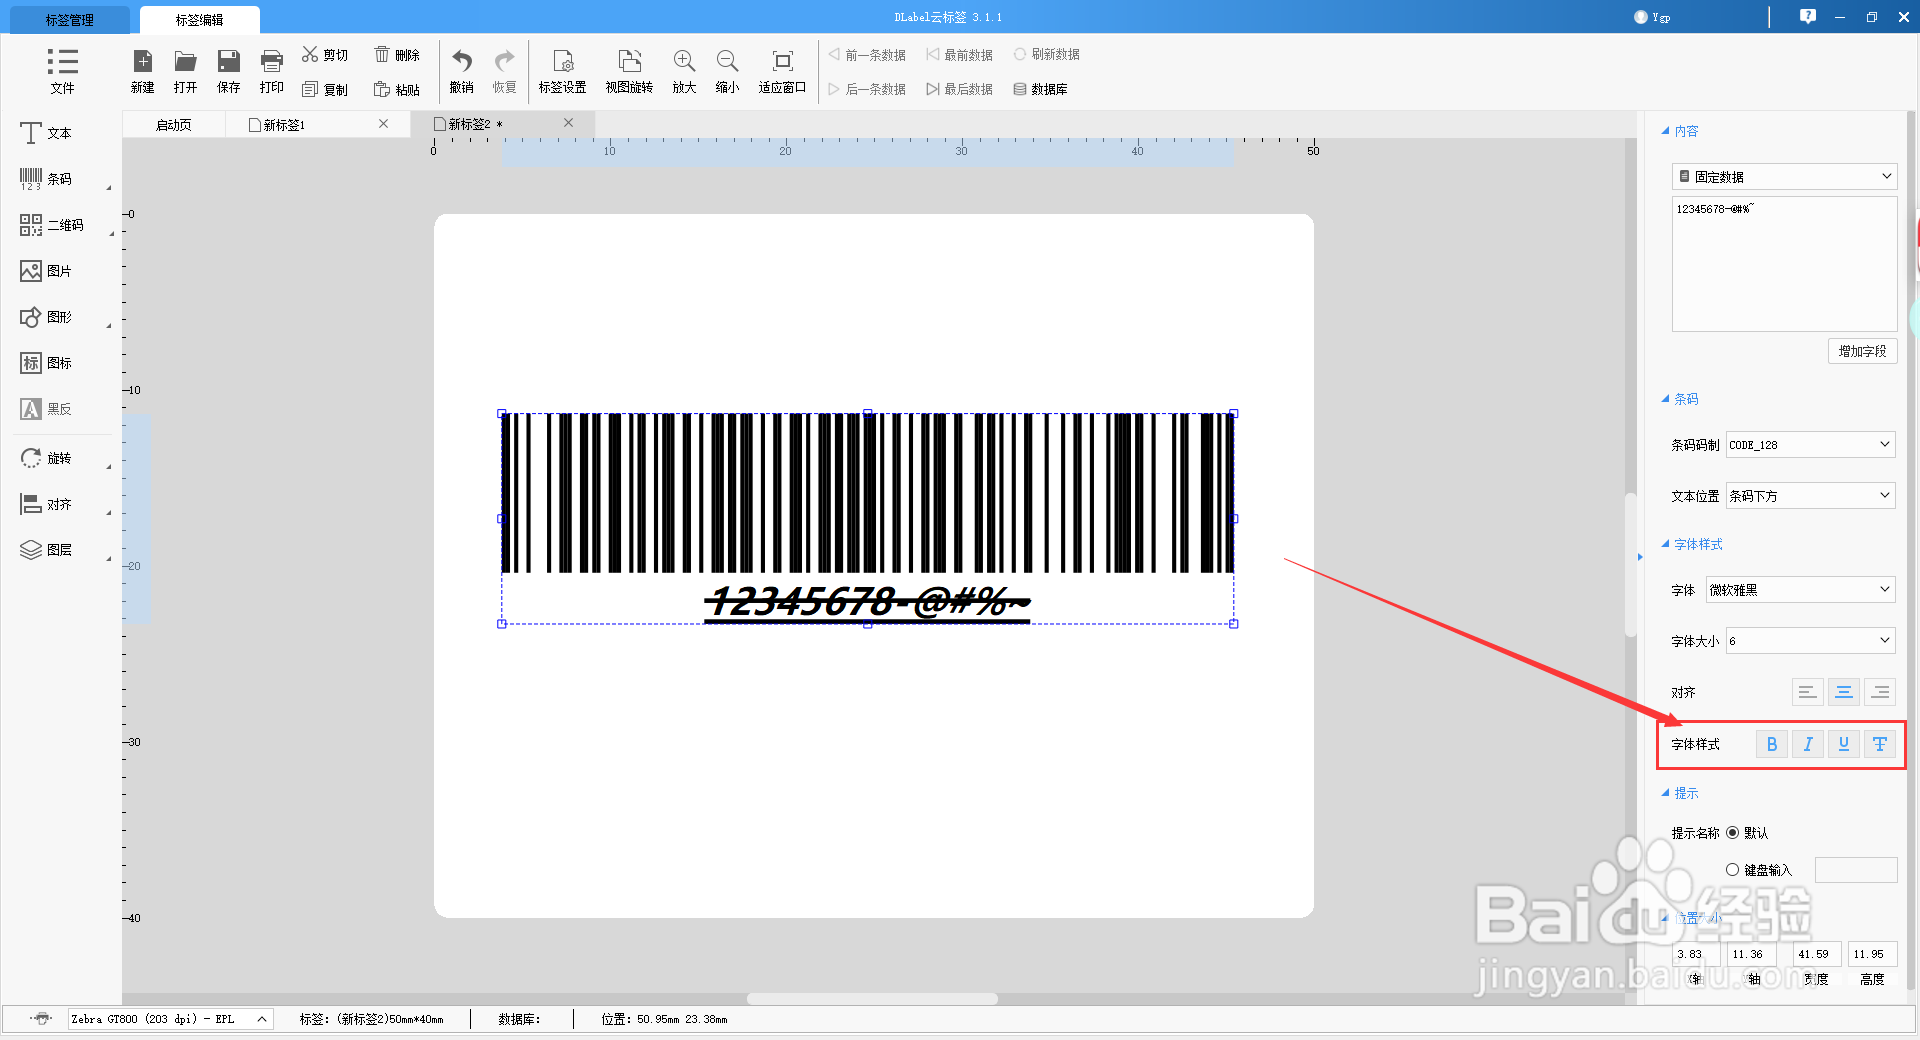This screenshot has width=1920, height=1040.
Task: Toggle underline font style
Action: (1844, 744)
